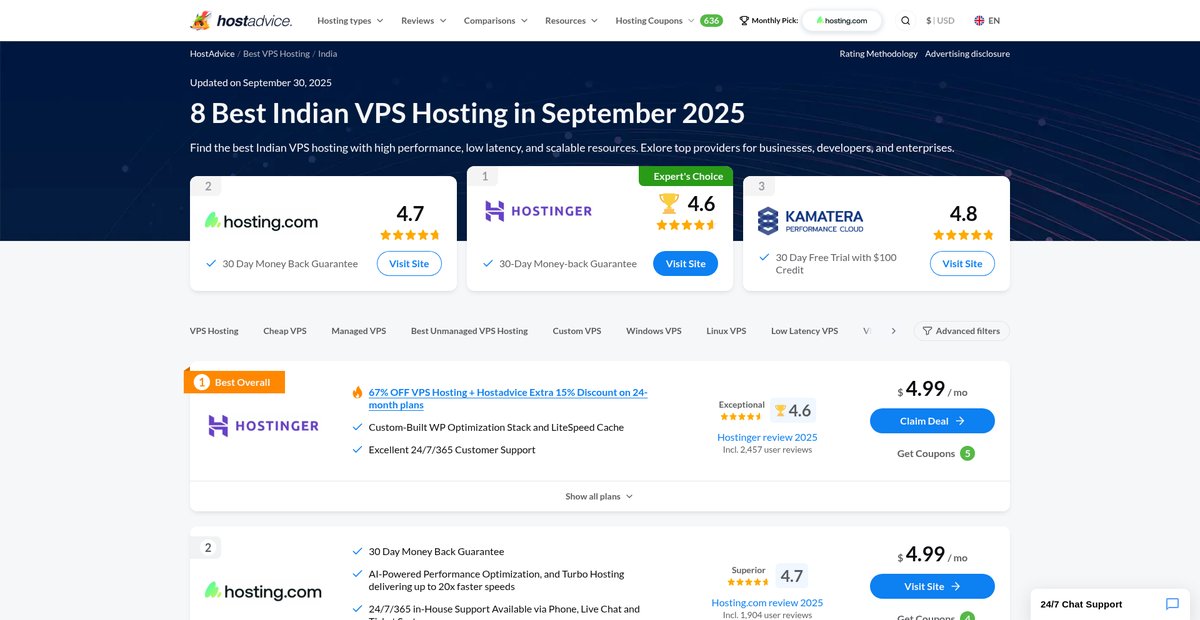Screen dimensions: 1200x620
Task: Expand the Reviews menu
Action: pos(424,20)
